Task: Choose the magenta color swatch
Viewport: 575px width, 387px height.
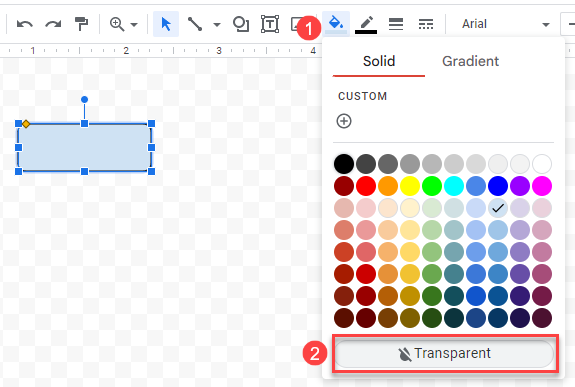Action: tap(542, 186)
